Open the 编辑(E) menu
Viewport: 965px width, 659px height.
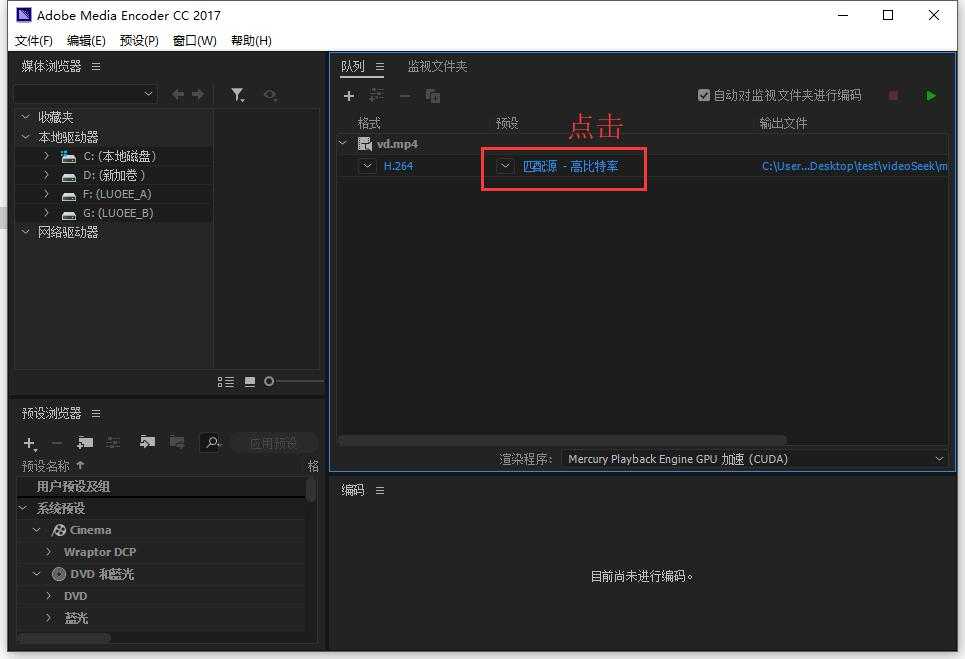tap(86, 41)
